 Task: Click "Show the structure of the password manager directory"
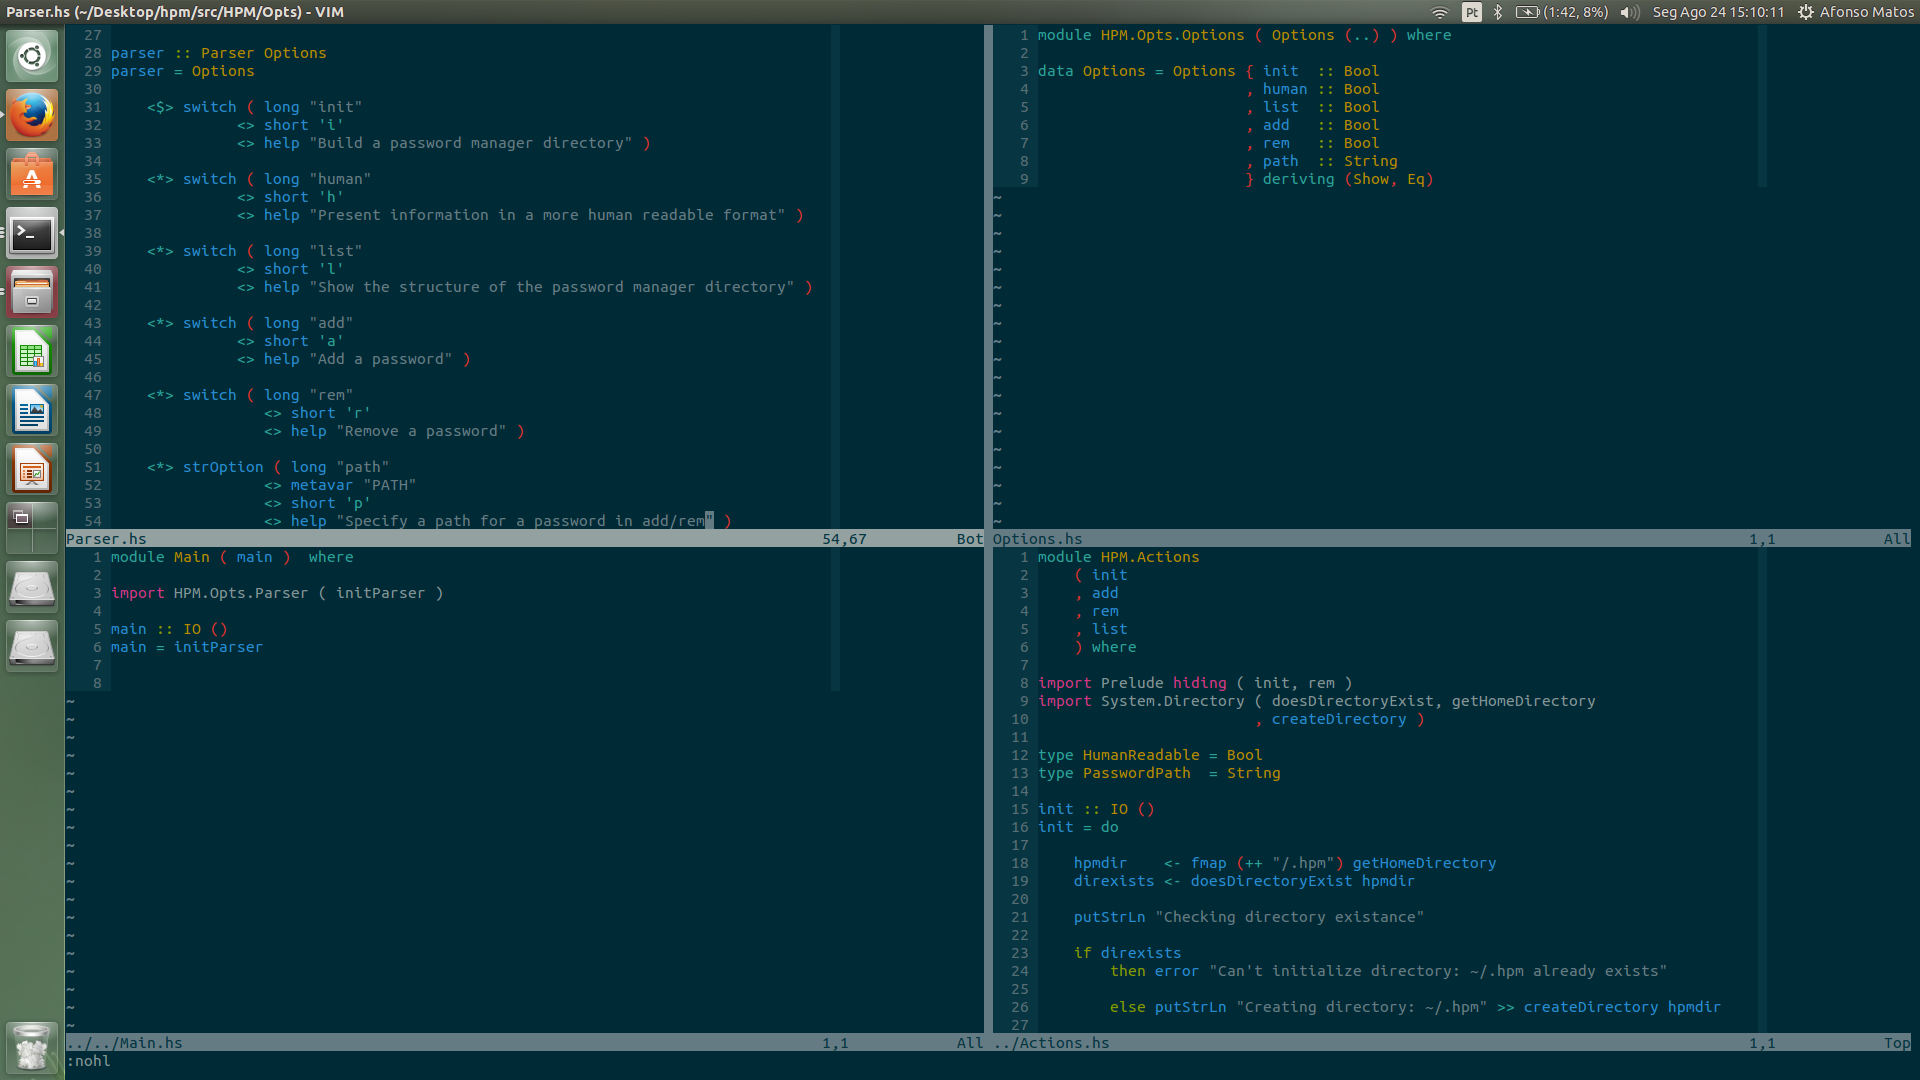(552, 287)
